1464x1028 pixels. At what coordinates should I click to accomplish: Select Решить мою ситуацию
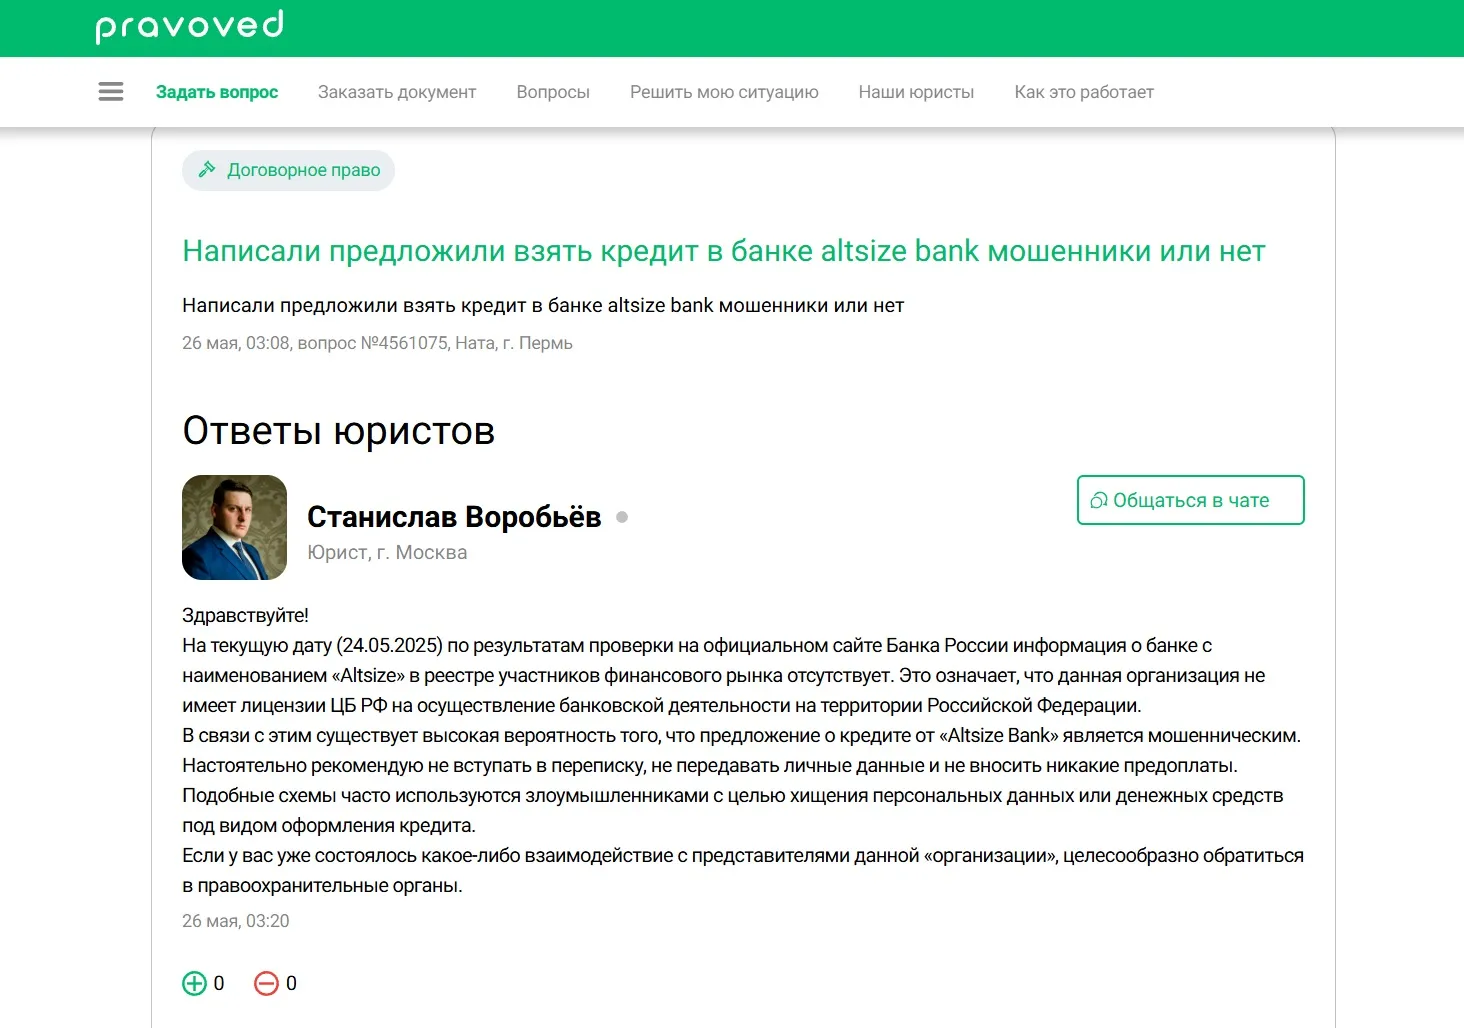724,92
